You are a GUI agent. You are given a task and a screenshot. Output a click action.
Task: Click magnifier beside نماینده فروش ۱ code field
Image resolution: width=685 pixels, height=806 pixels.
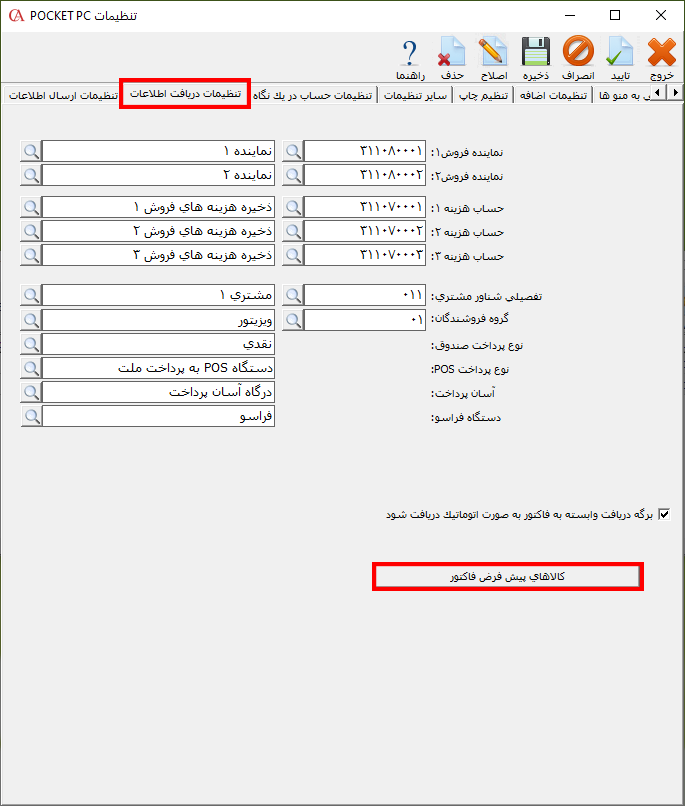[x=293, y=151]
